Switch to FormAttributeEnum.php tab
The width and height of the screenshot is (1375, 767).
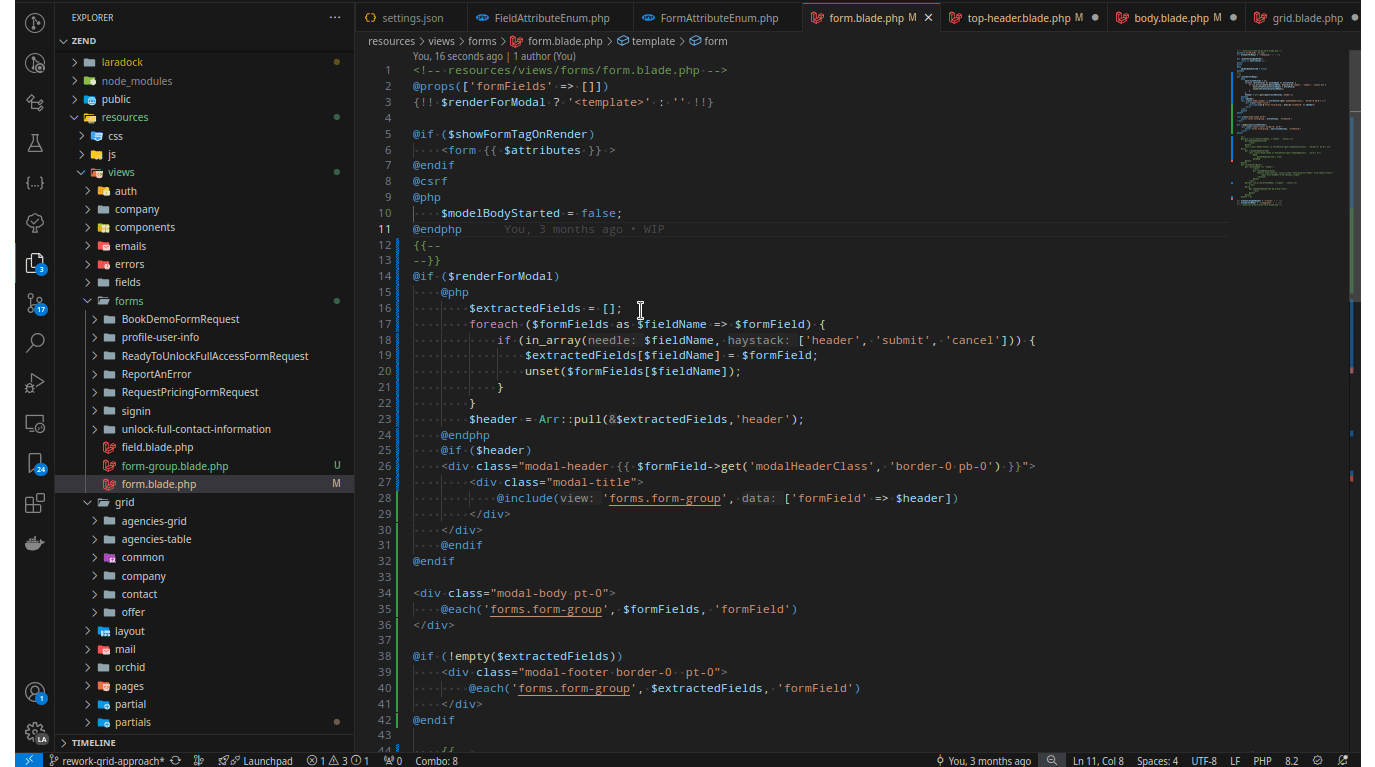tap(719, 18)
